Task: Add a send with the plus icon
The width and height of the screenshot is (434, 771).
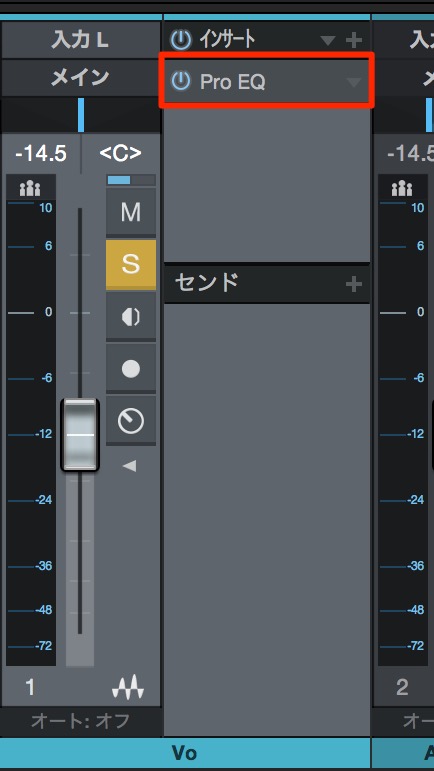Action: 354,284
